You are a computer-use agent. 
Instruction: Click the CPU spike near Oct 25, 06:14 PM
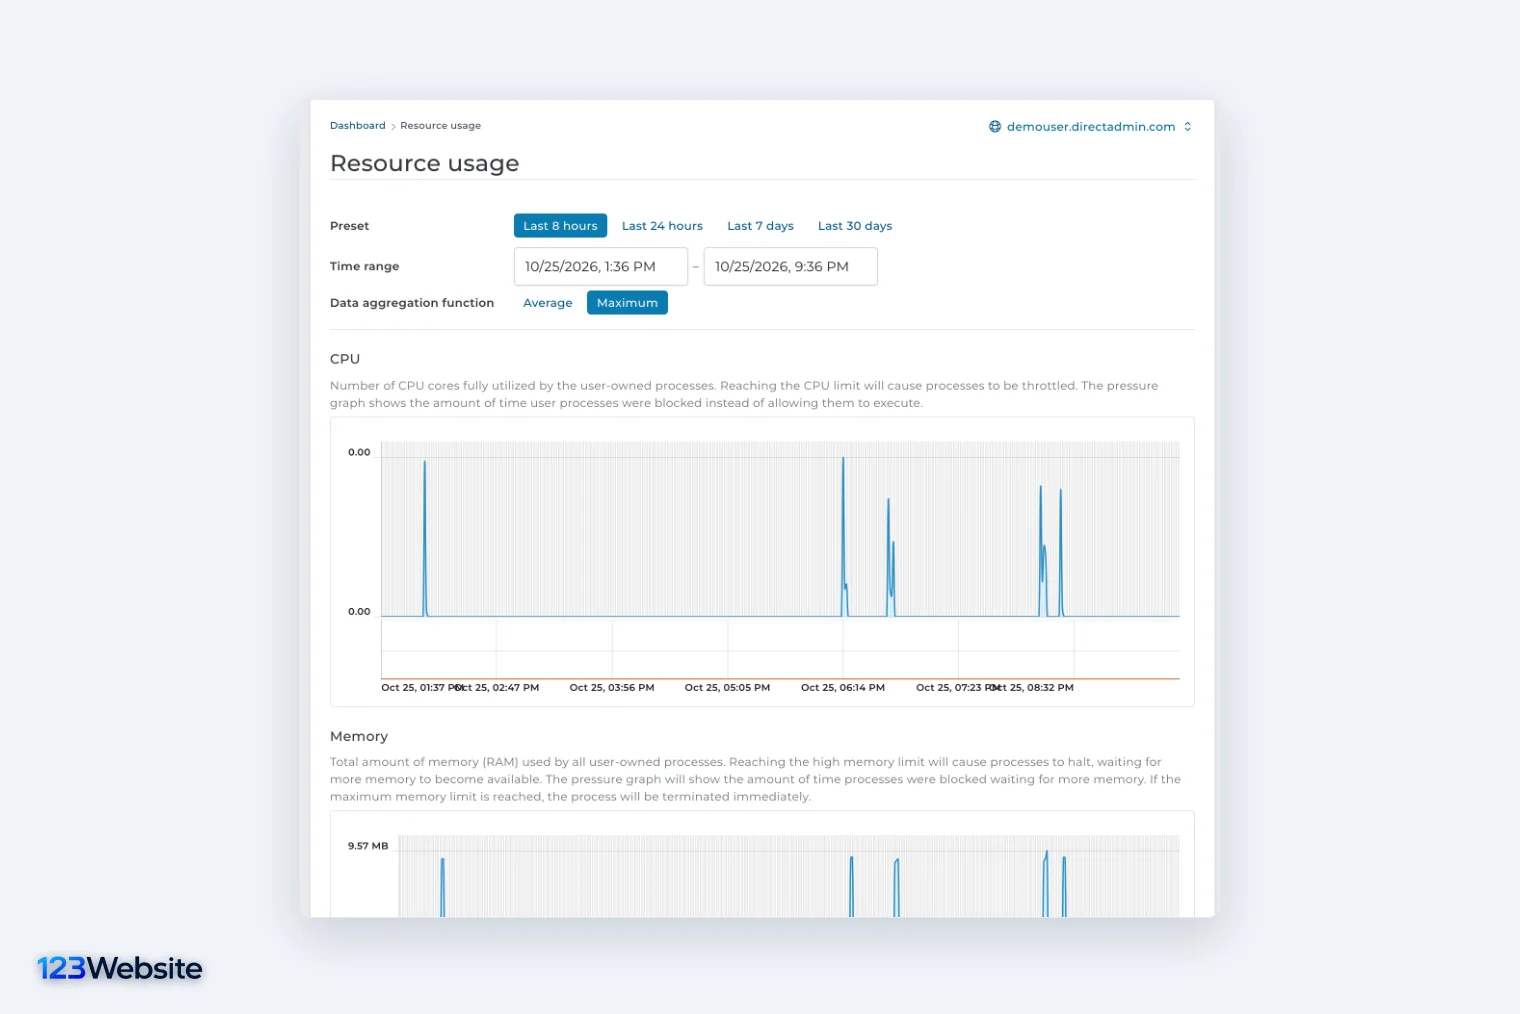coord(844,536)
